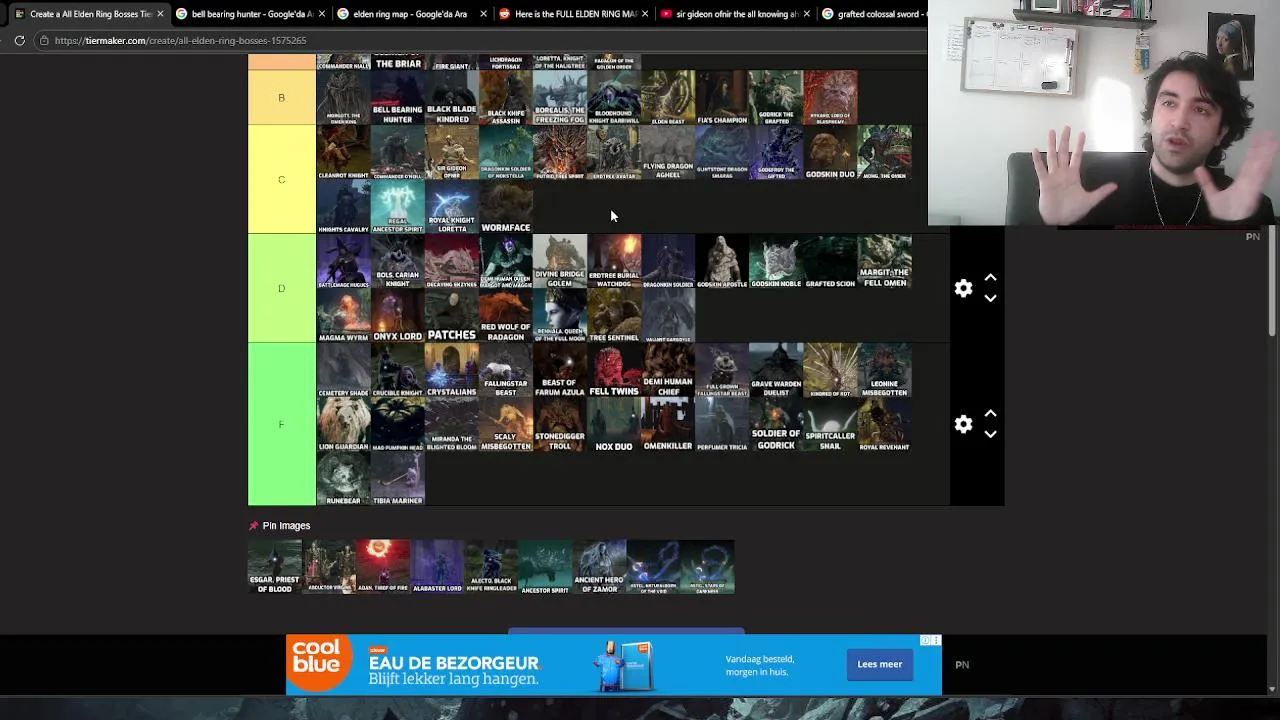The image size is (1280, 720).
Task: Select the Tibia Mariner boss image
Action: (398, 478)
